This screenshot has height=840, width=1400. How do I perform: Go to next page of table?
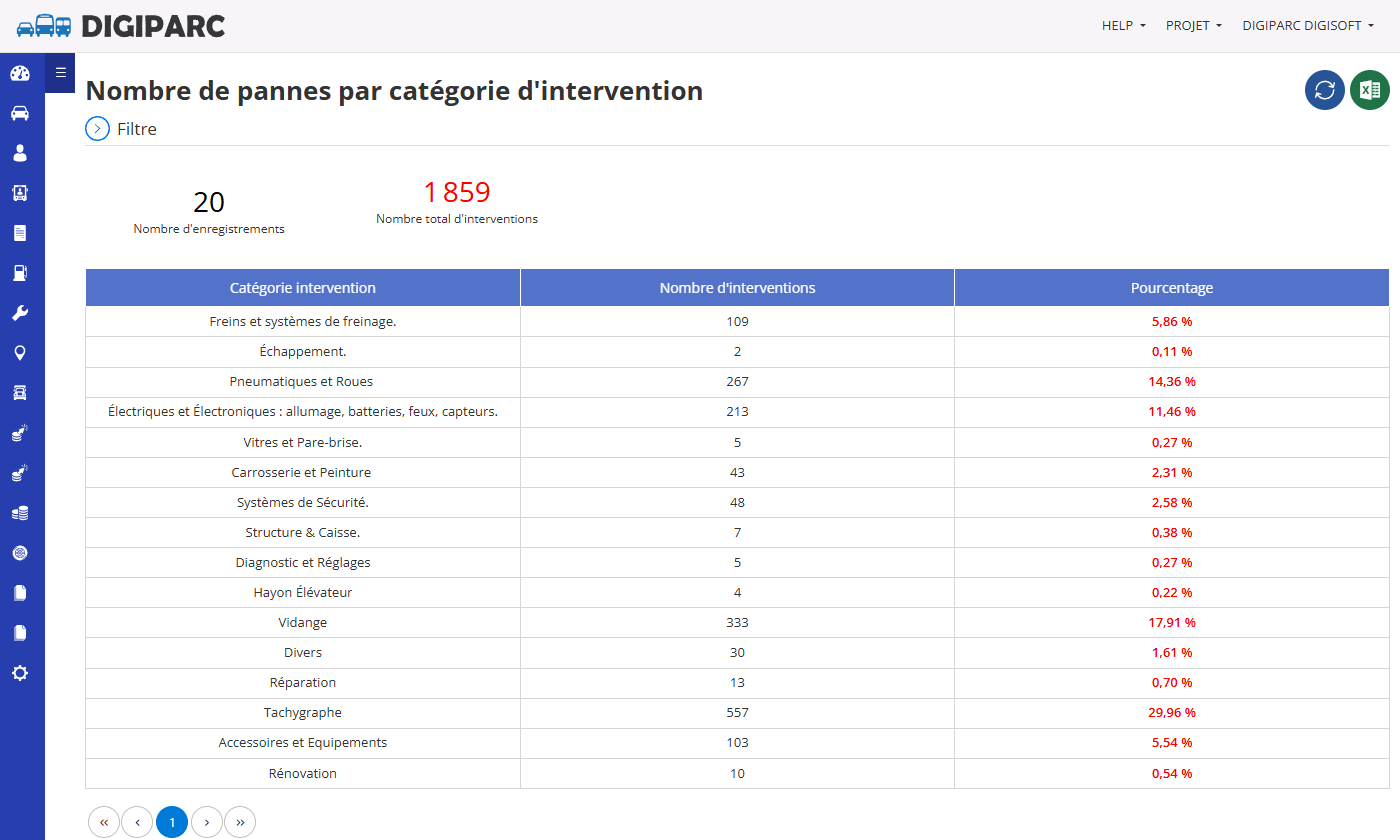click(x=206, y=822)
